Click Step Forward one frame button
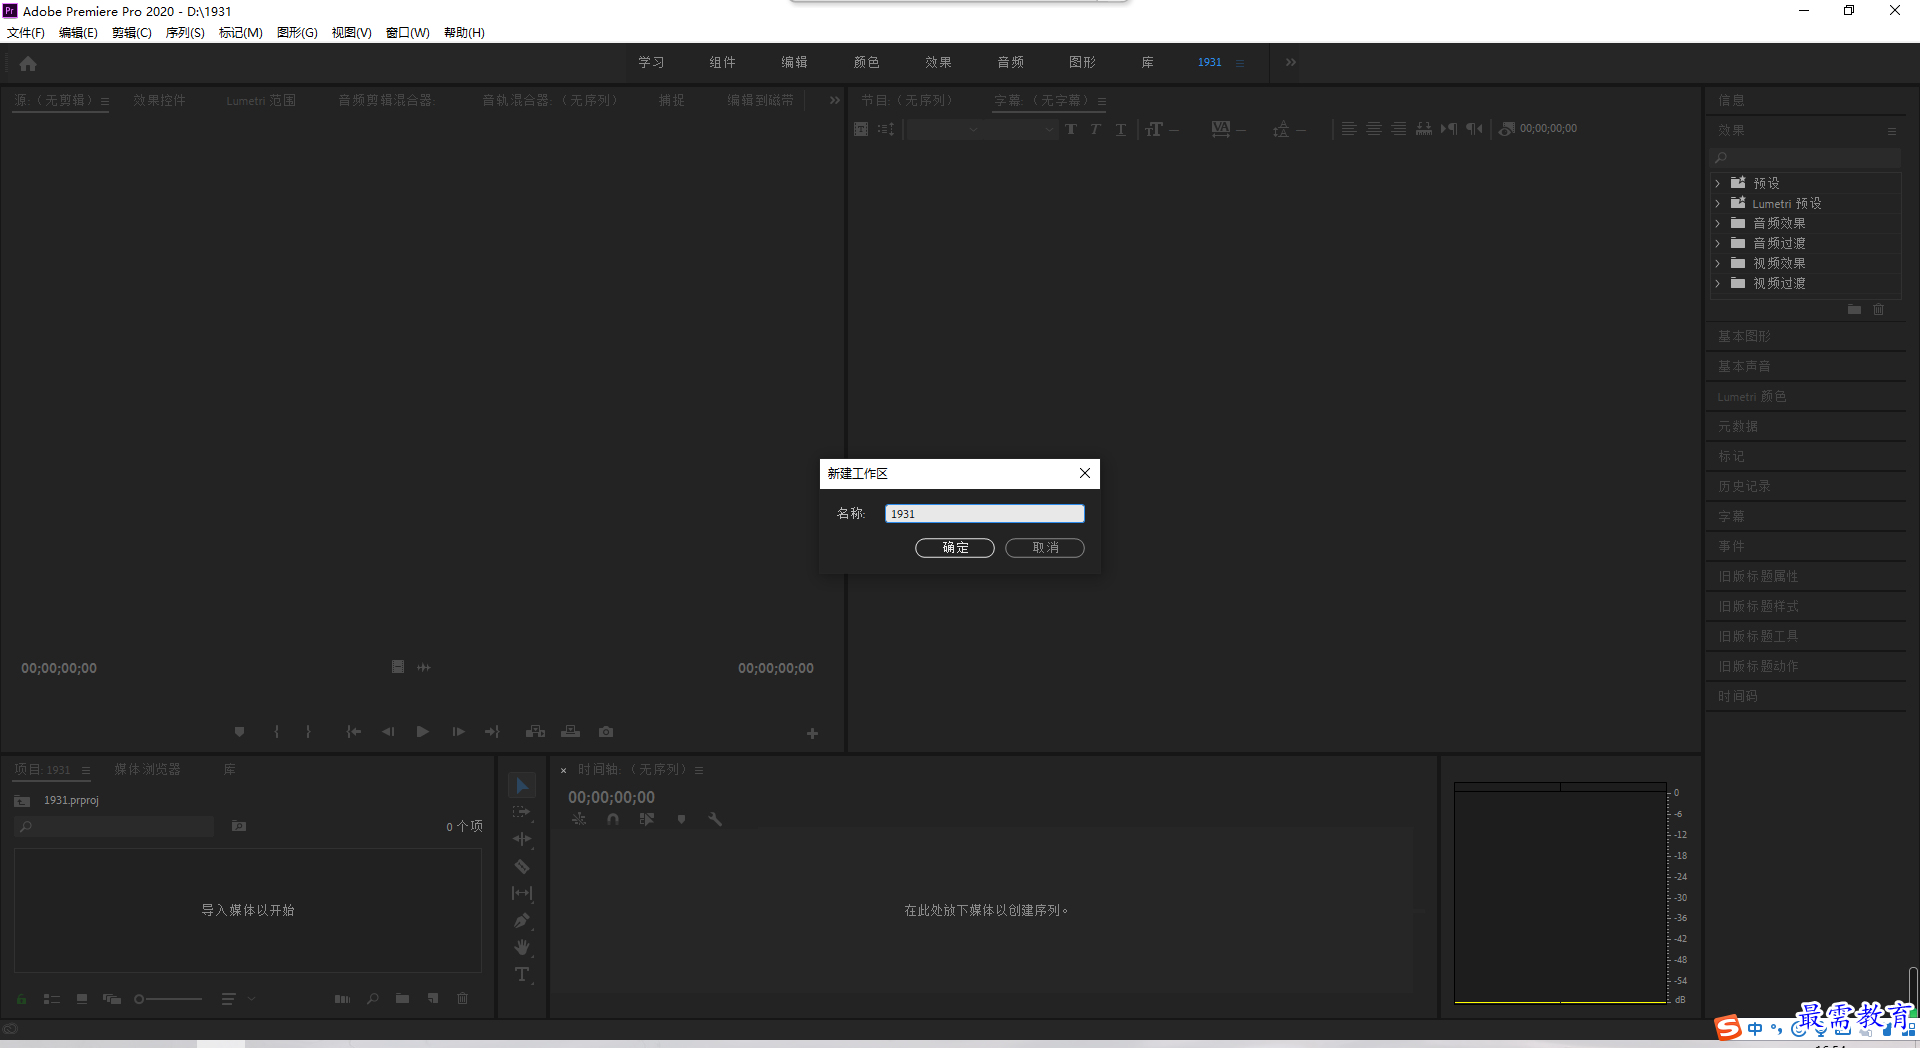Screen dimensions: 1920x1048 [x=458, y=732]
